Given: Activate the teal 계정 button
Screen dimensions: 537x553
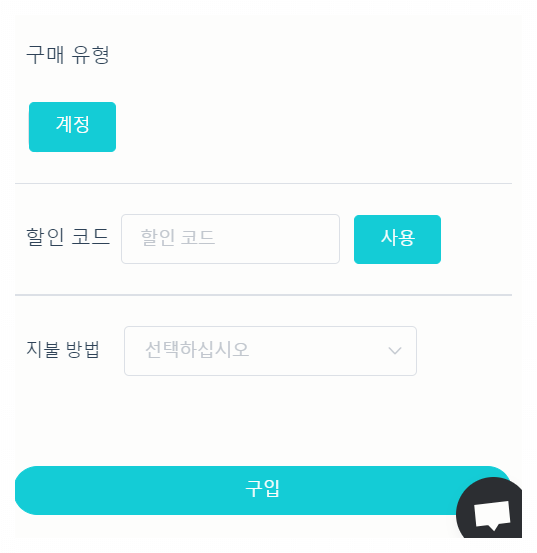Looking at the screenshot, I should tap(72, 127).
